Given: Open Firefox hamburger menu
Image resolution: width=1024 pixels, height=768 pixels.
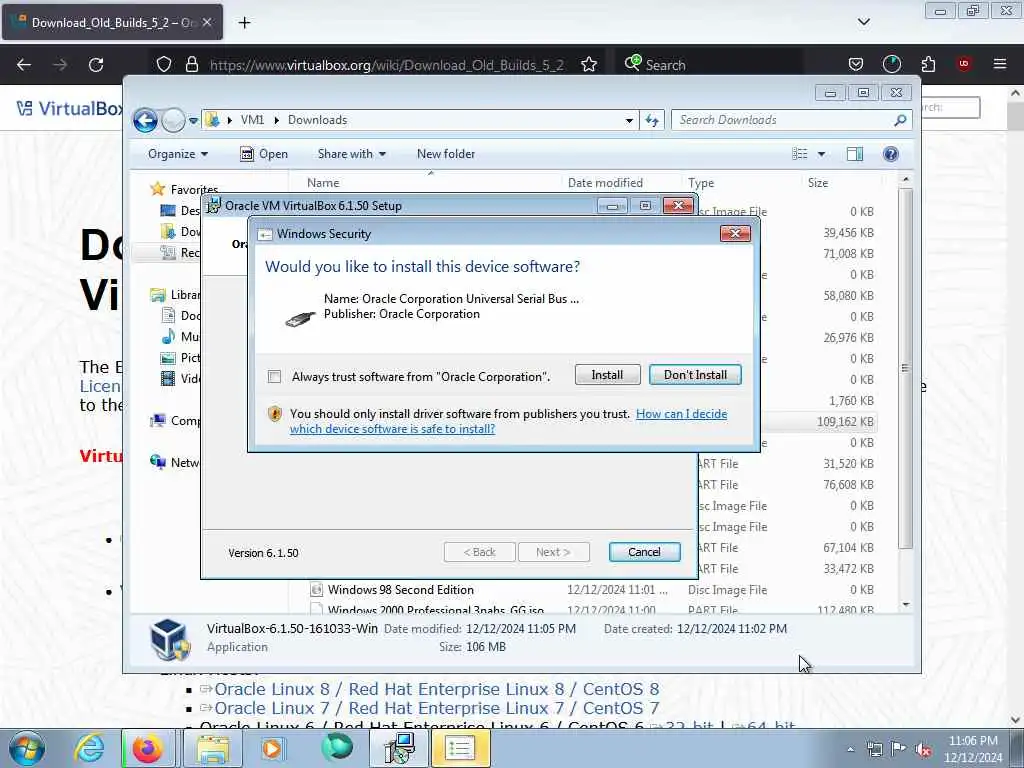Looking at the screenshot, I should tap(999, 64).
